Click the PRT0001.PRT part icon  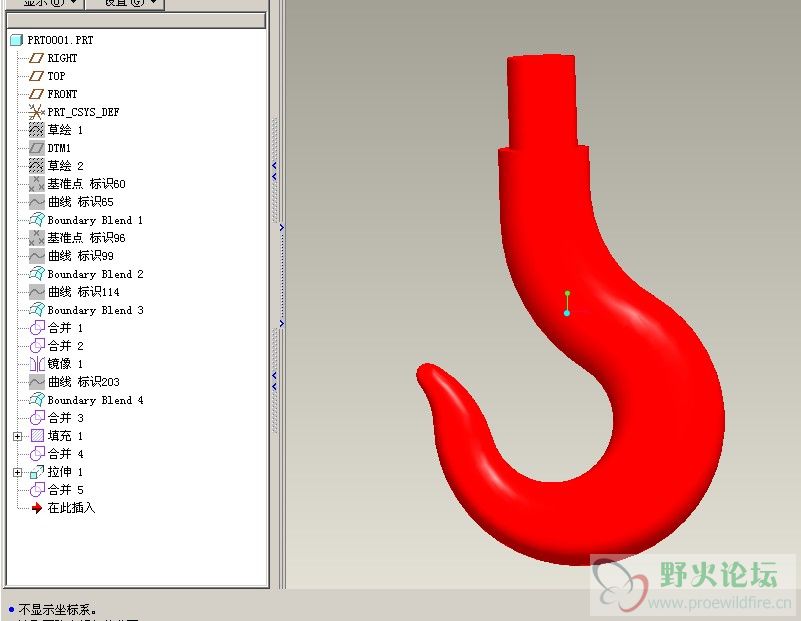[16, 40]
